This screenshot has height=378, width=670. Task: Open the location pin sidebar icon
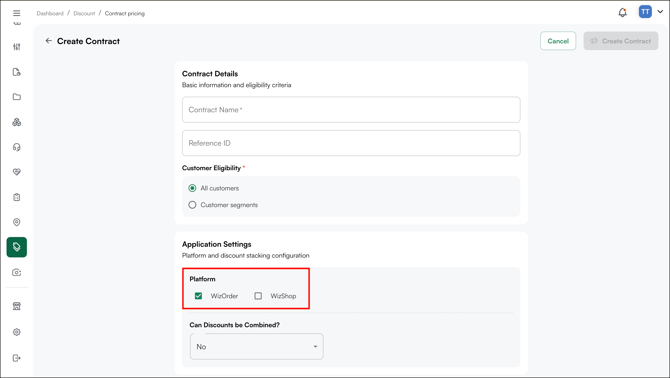point(17,222)
